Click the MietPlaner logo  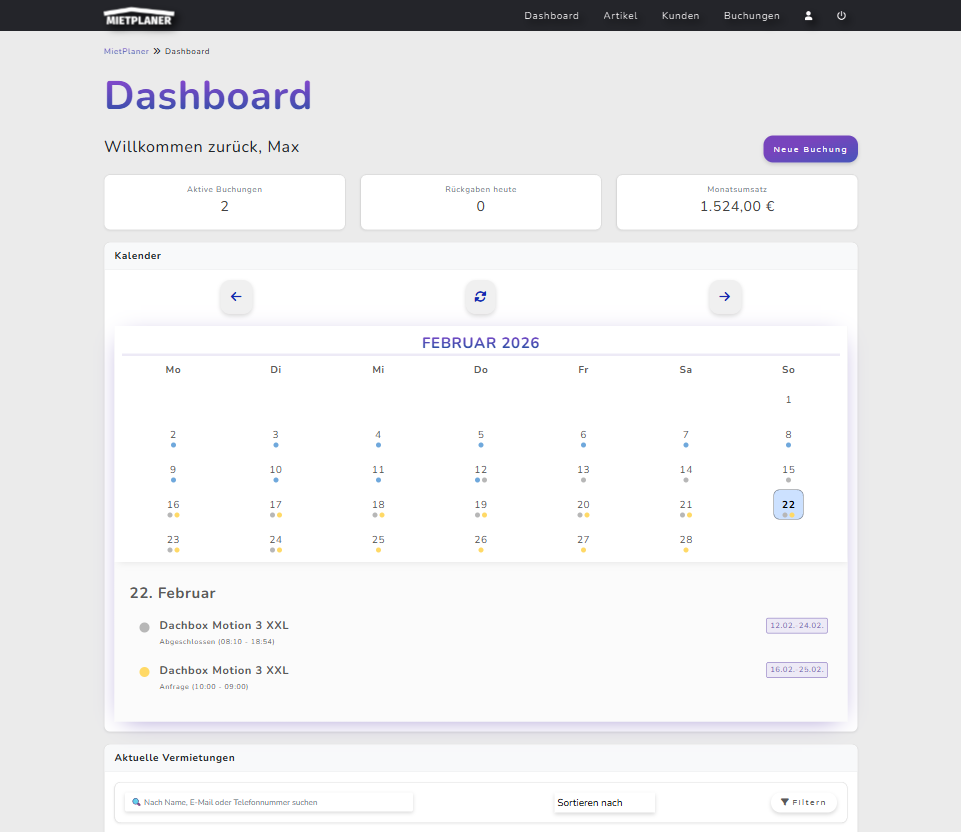[138, 16]
